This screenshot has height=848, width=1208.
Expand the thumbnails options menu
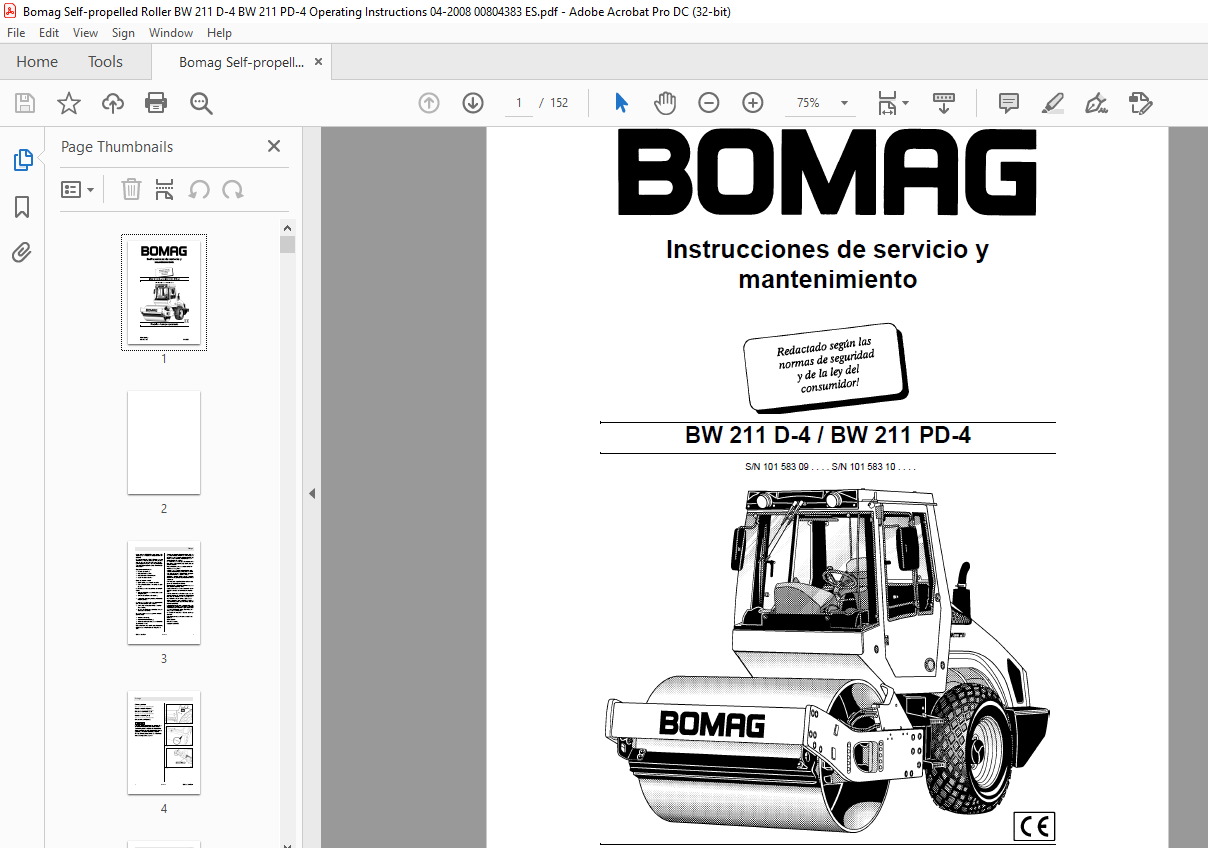pyautogui.click(x=78, y=189)
